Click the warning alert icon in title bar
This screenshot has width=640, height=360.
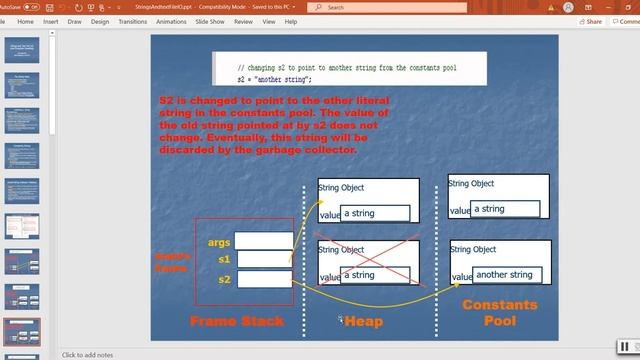pos(551,7)
